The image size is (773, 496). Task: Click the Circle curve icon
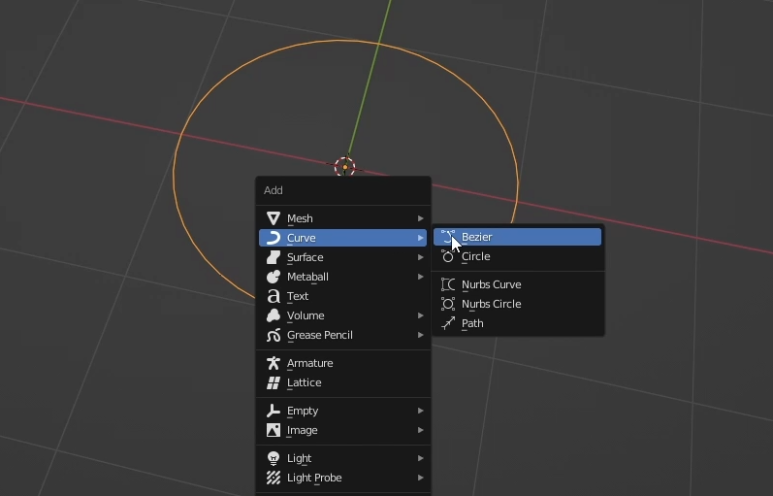click(x=448, y=256)
